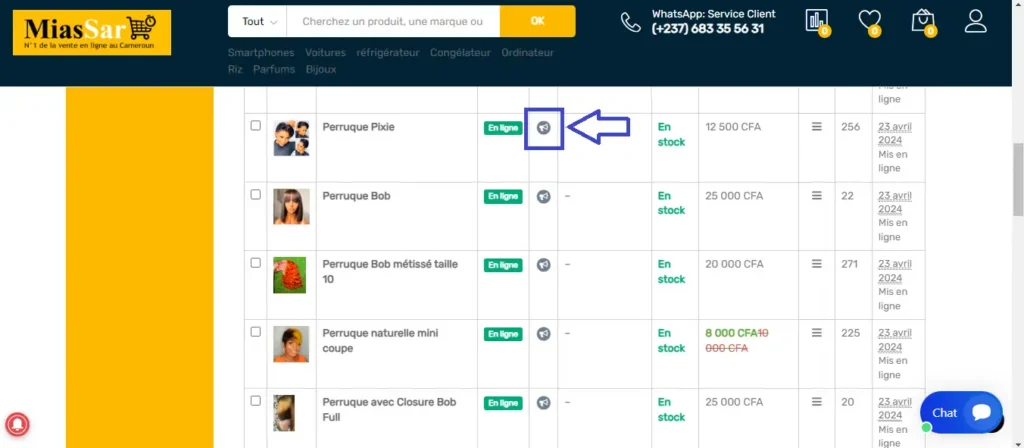The height and width of the screenshot is (448, 1024).
Task: Select the Perruque naturelle mini coupe checkbox
Action: [x=256, y=332]
